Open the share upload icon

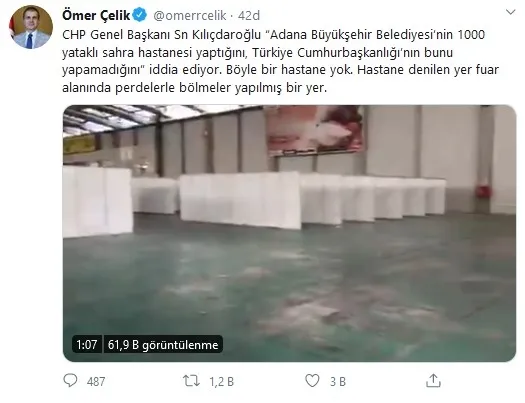433,381
